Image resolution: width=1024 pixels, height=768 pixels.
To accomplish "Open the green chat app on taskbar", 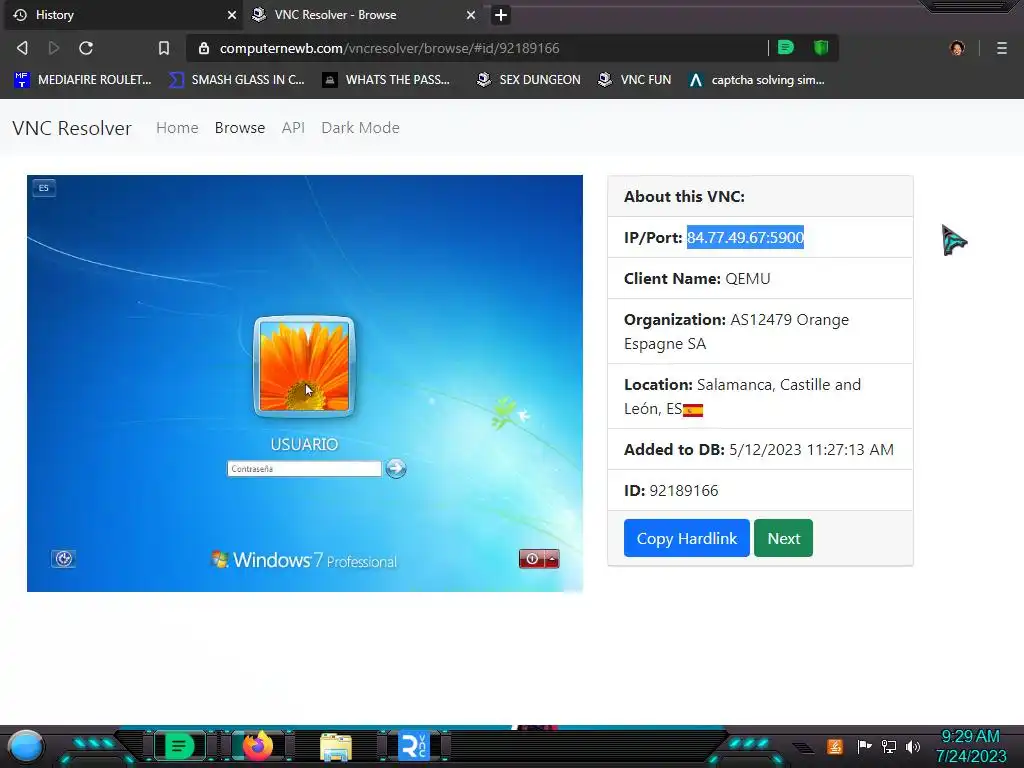I will click(179, 746).
